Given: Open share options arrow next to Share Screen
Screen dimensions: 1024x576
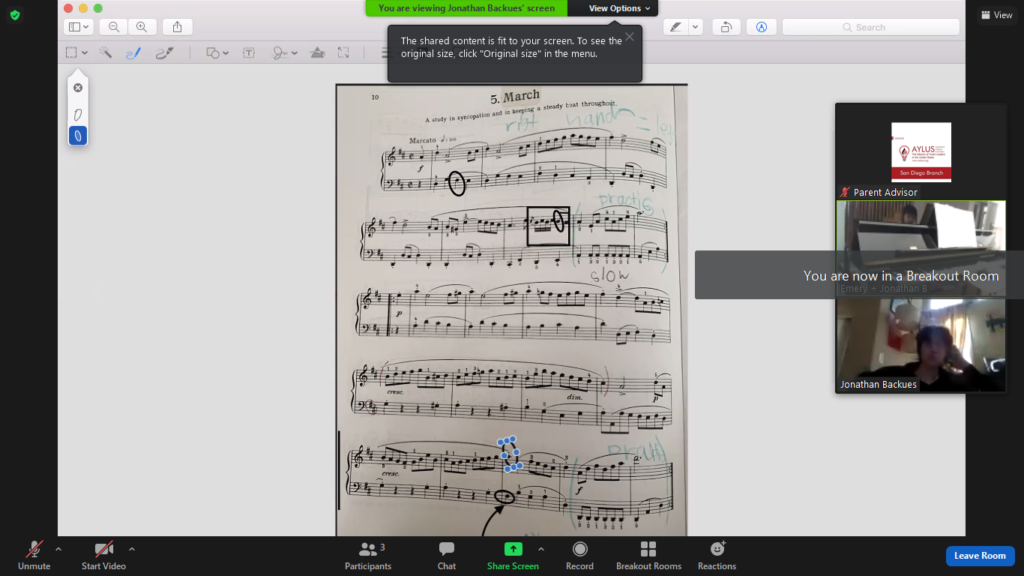Looking at the screenshot, I should pyautogui.click(x=541, y=549).
